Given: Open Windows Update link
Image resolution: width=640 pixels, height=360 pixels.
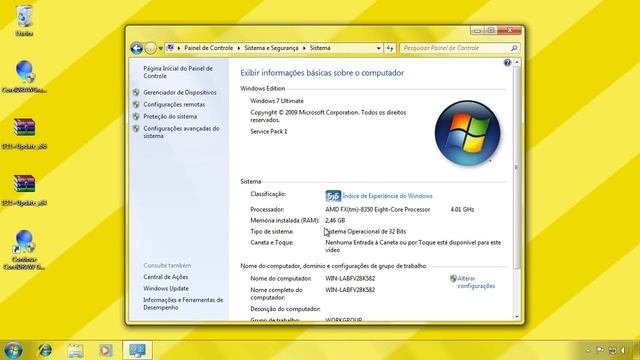Looking at the screenshot, I should (x=166, y=289).
